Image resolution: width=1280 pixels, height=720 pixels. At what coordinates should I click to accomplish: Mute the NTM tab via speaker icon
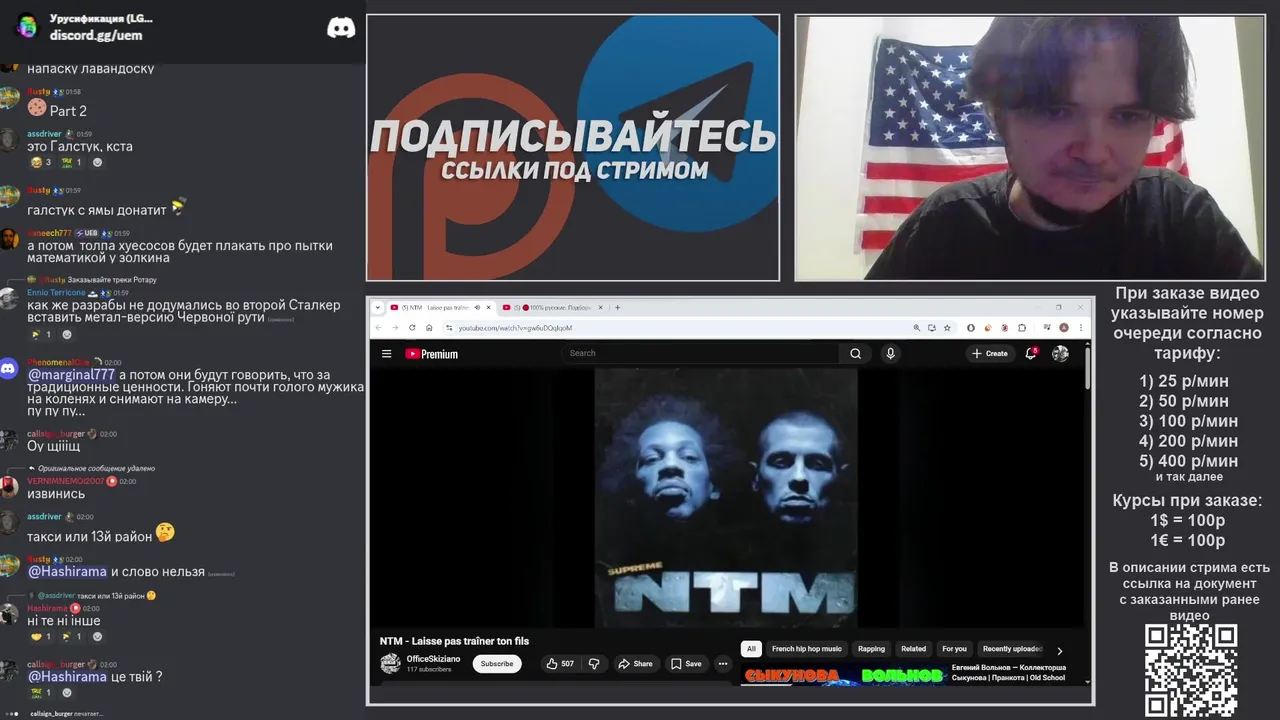tap(477, 307)
